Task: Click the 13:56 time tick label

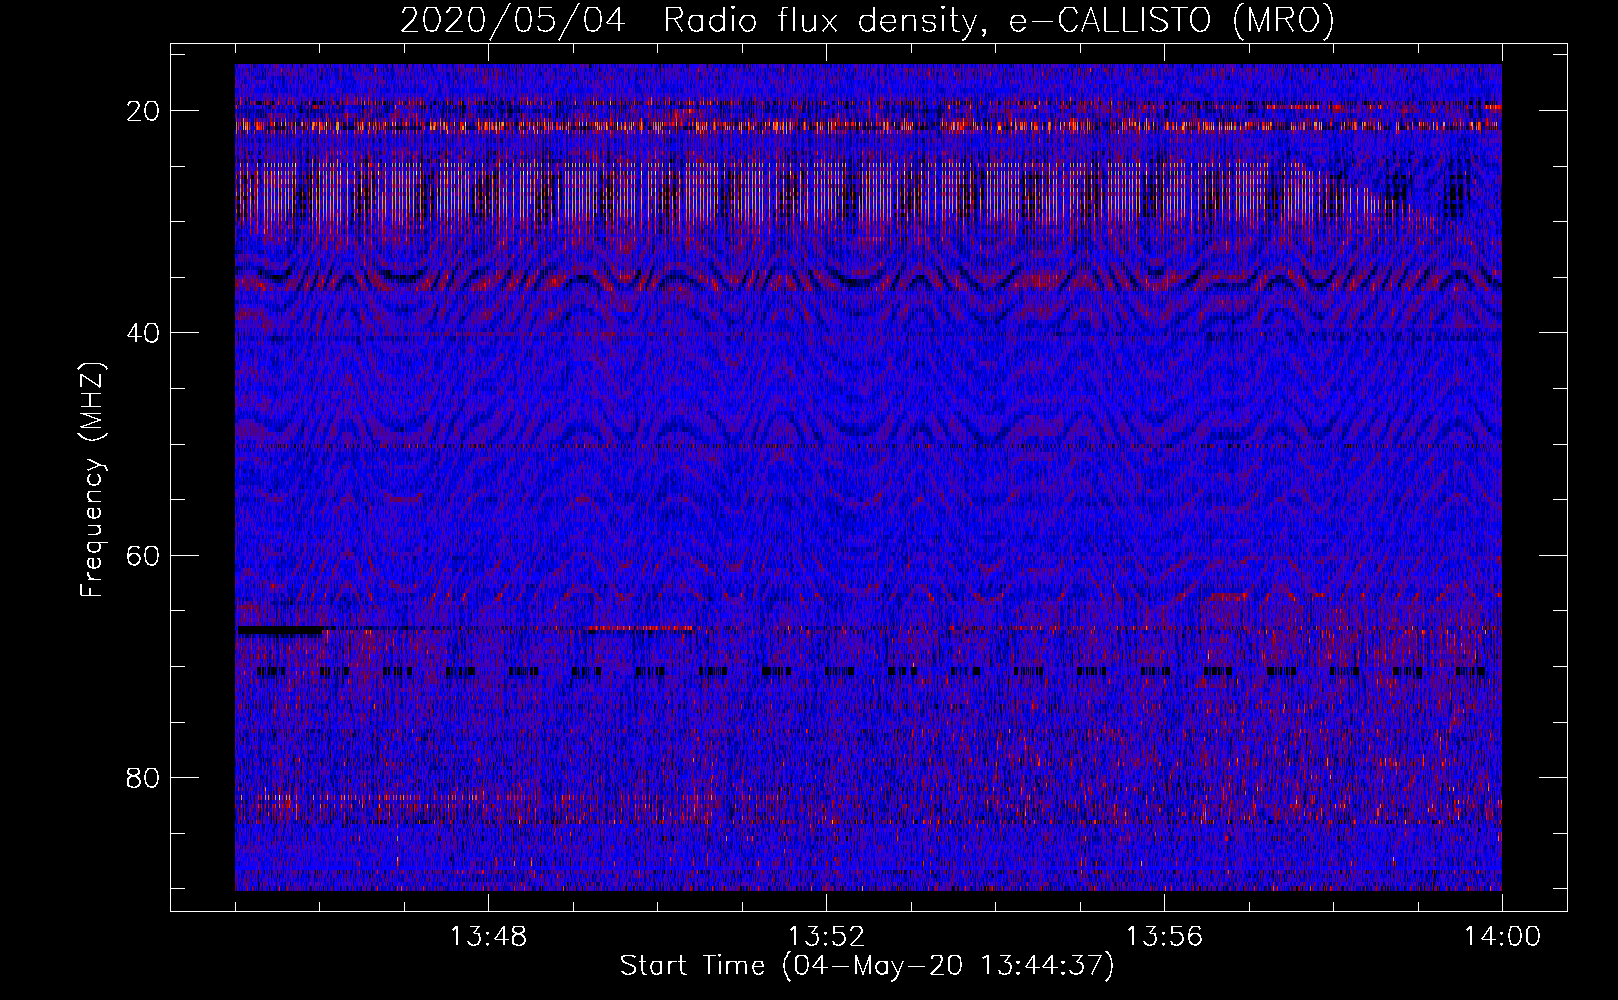Action: (x=1164, y=937)
